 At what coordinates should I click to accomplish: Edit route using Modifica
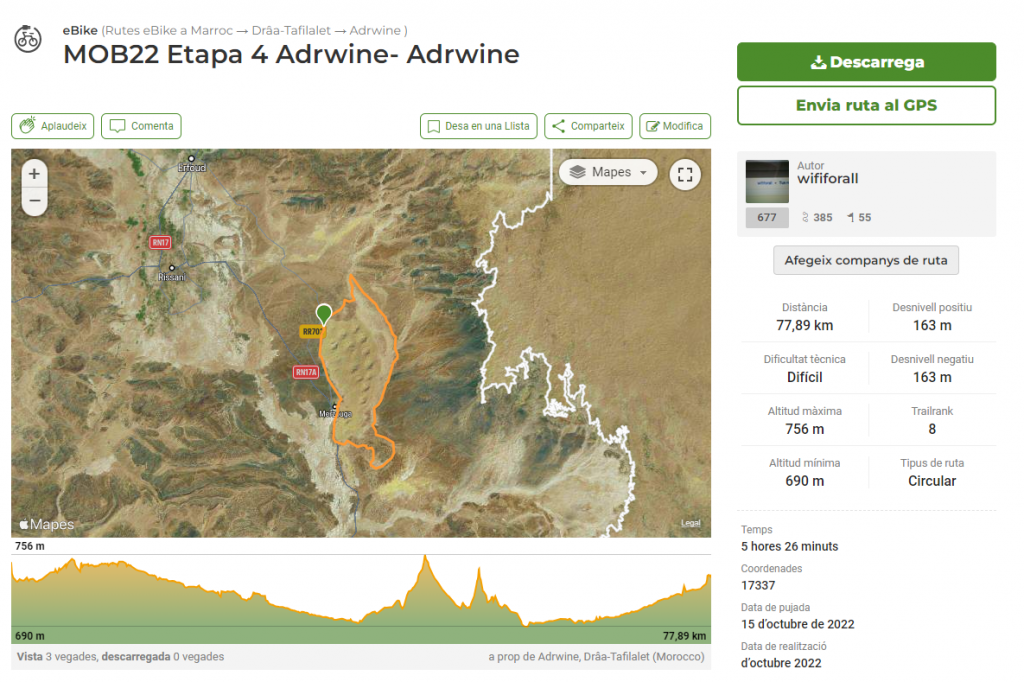click(675, 126)
